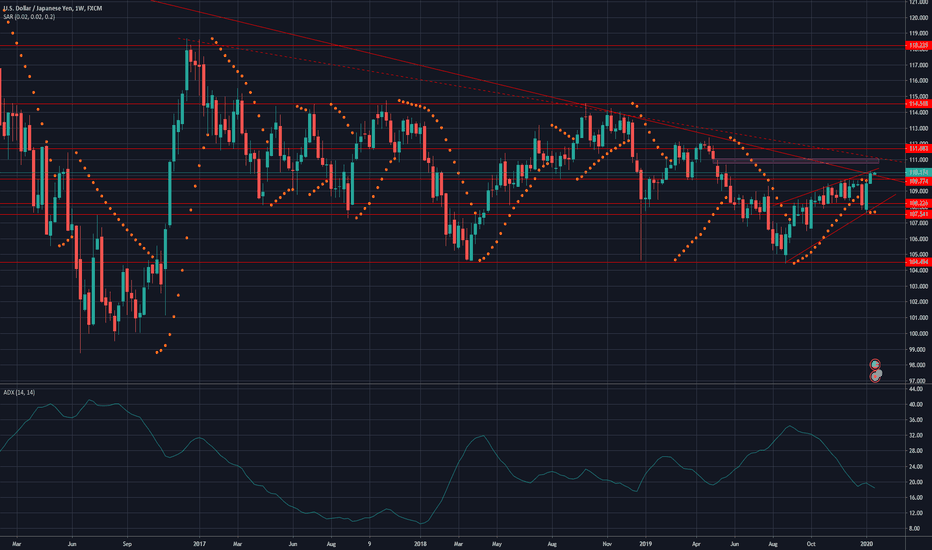Screen dimensions: 932x550
Task: Click the 2019 label on time axis
Action: coord(644,543)
